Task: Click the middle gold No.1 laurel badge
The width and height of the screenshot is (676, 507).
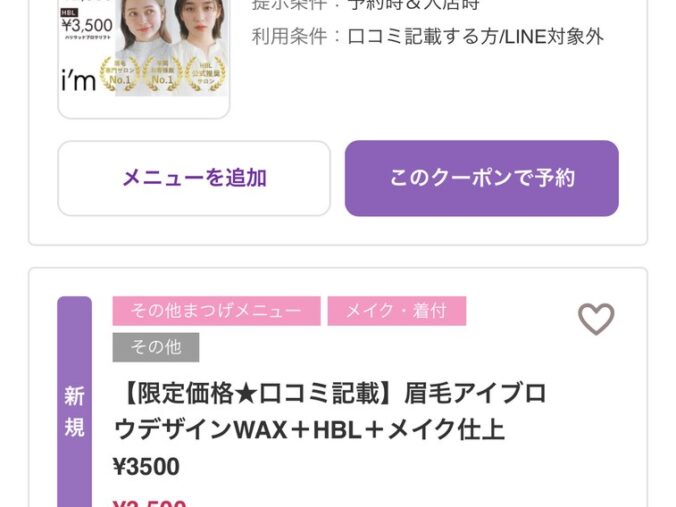Action: (163, 75)
